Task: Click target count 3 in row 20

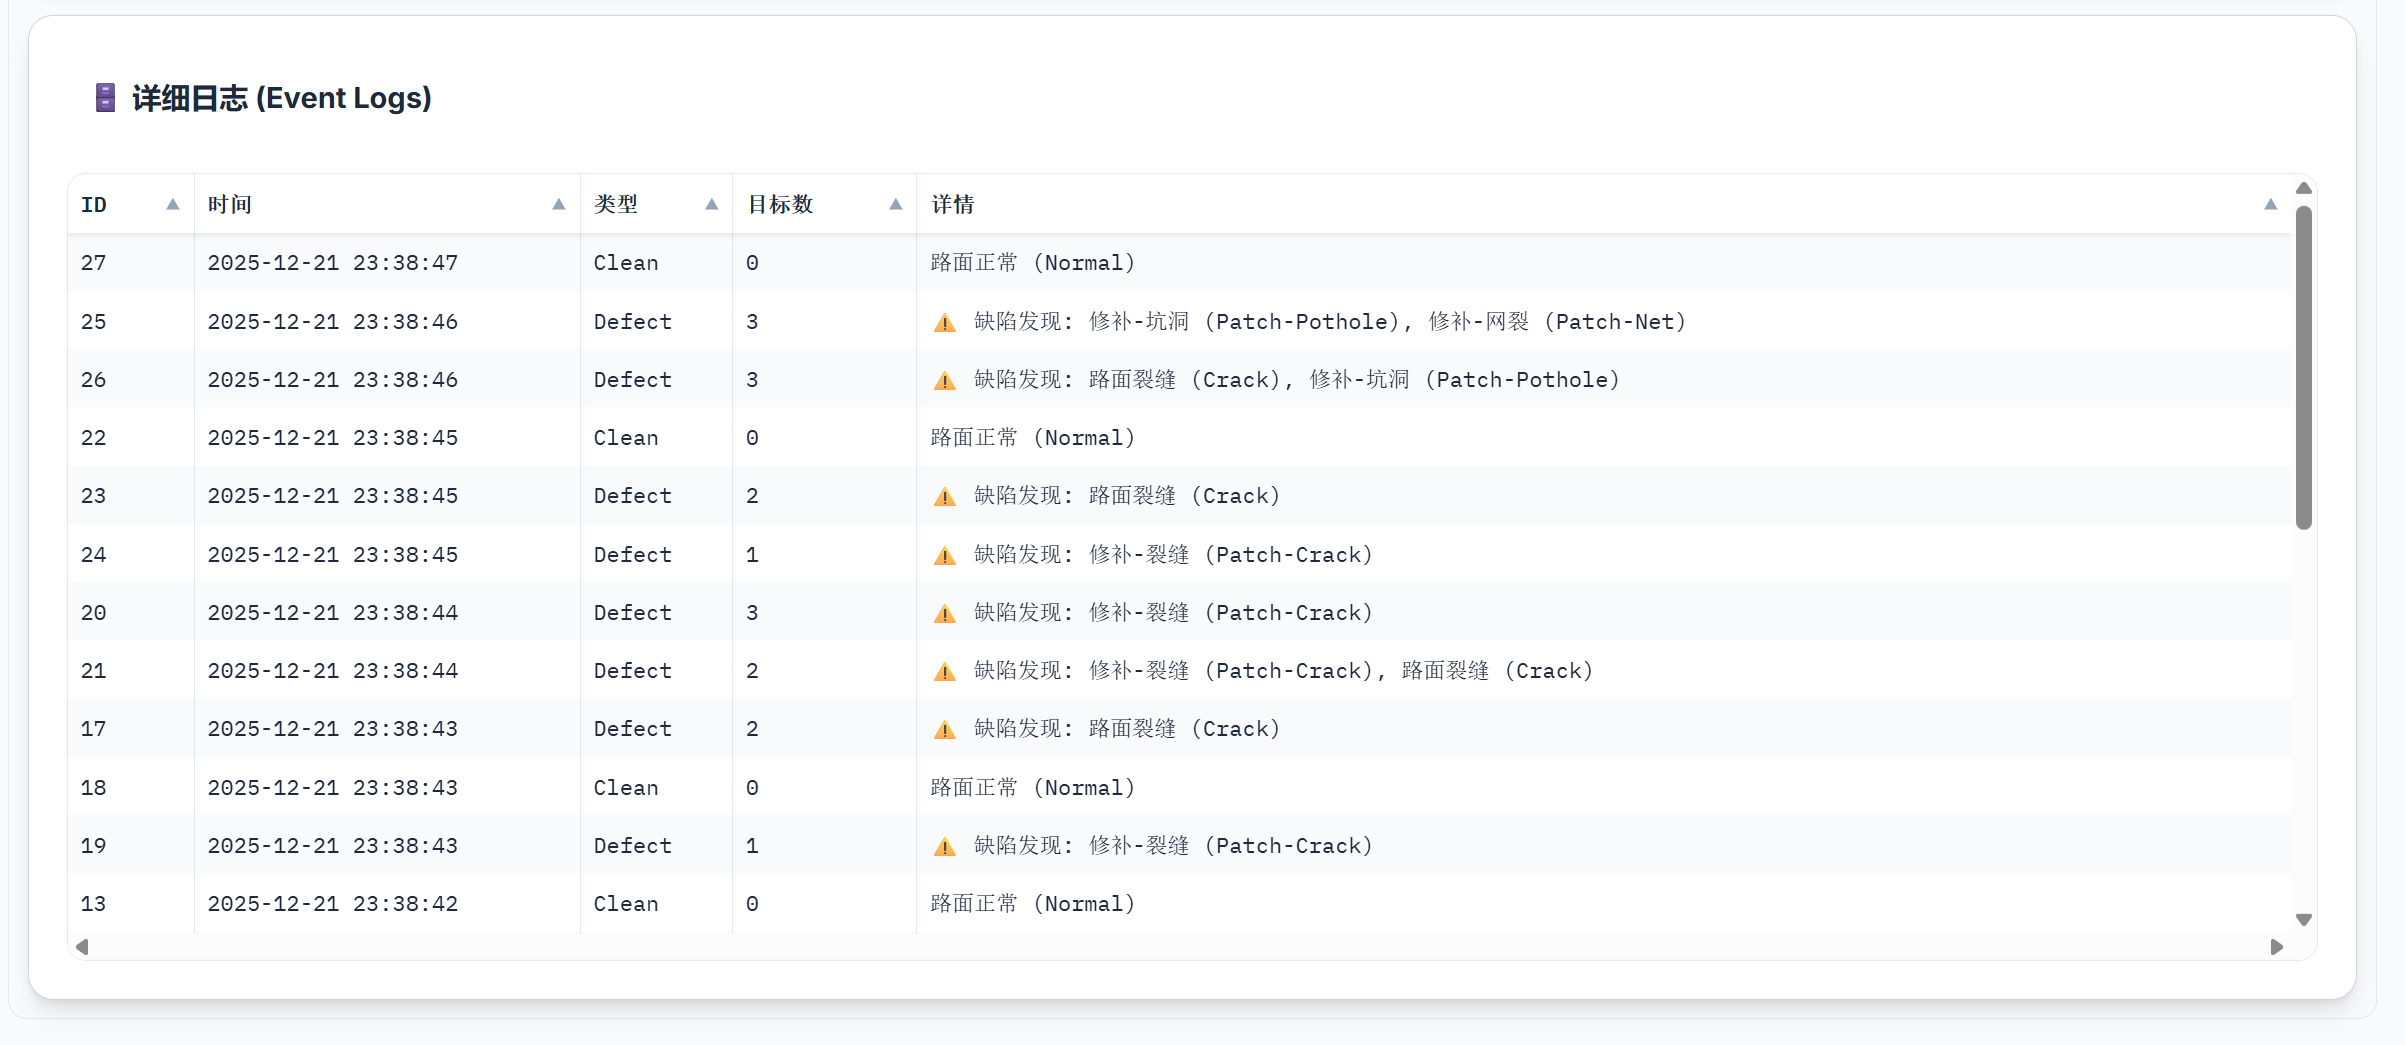Action: (752, 613)
